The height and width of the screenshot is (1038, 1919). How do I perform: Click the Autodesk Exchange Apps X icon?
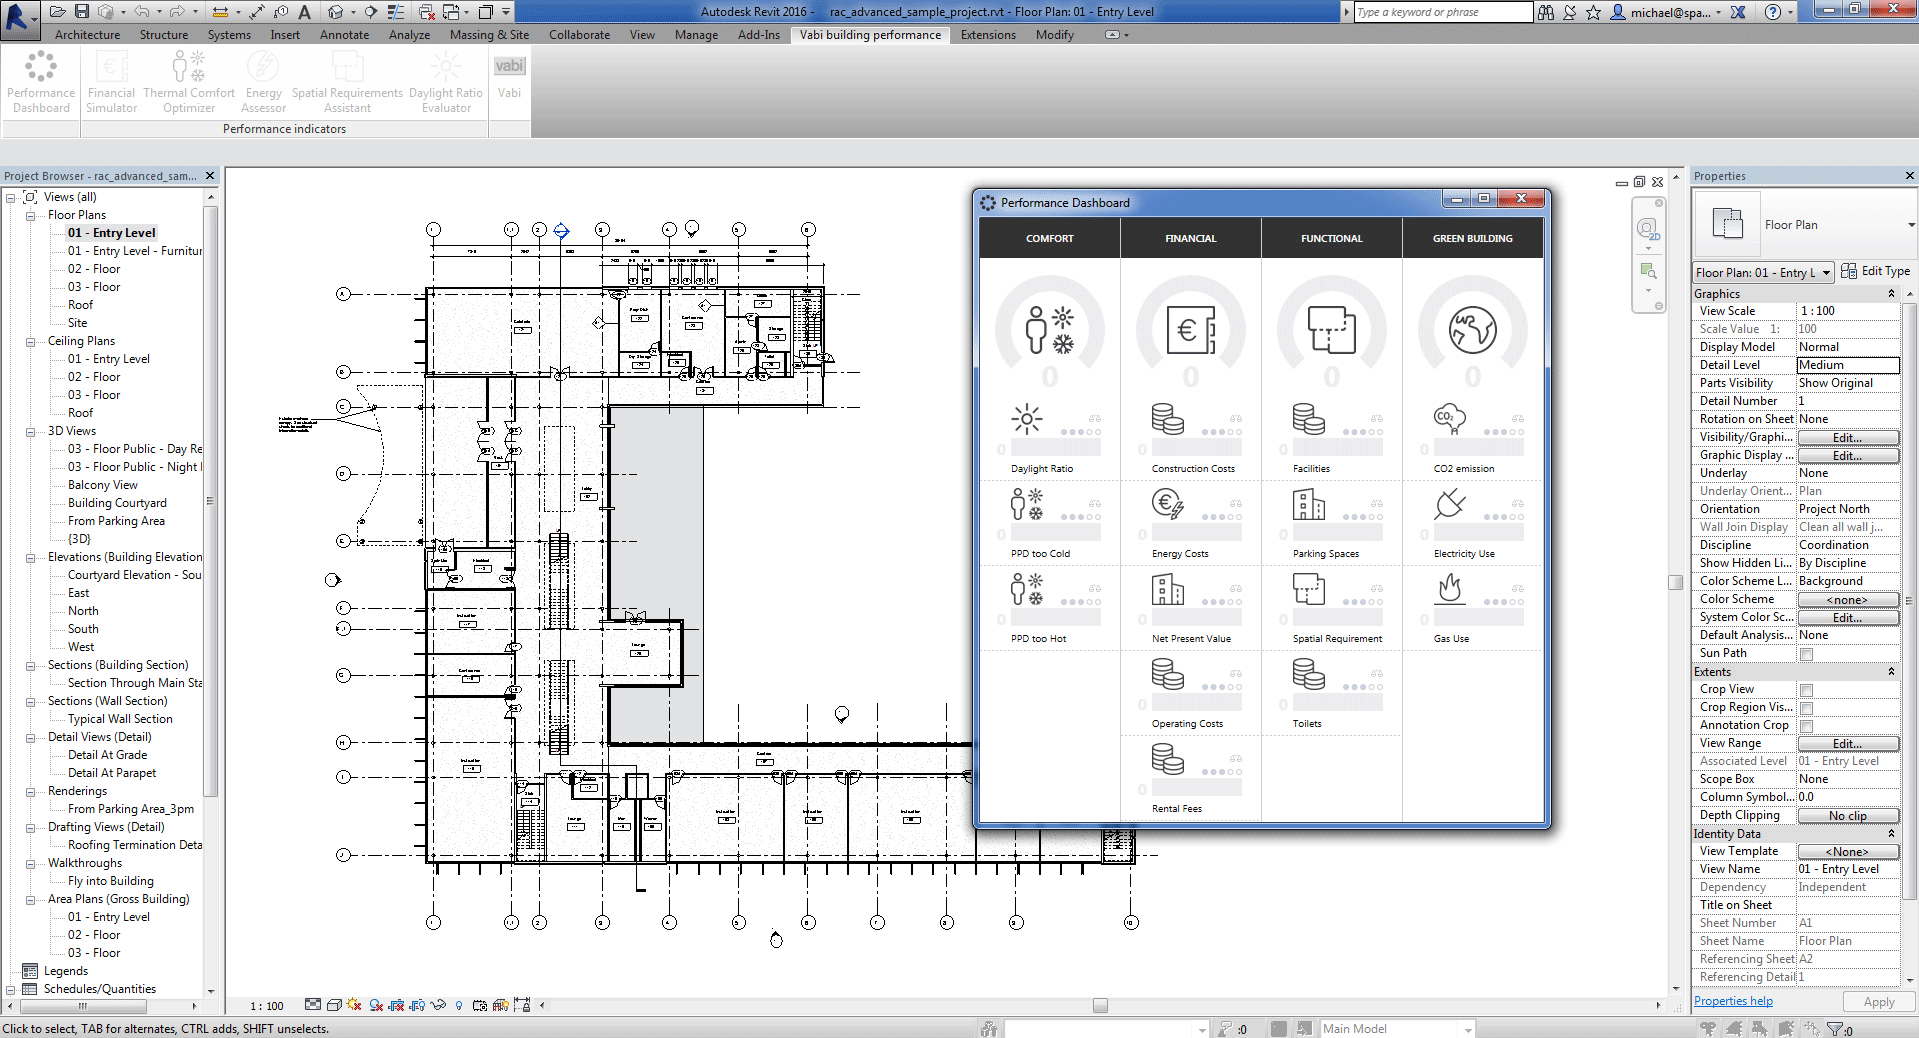(x=1738, y=12)
